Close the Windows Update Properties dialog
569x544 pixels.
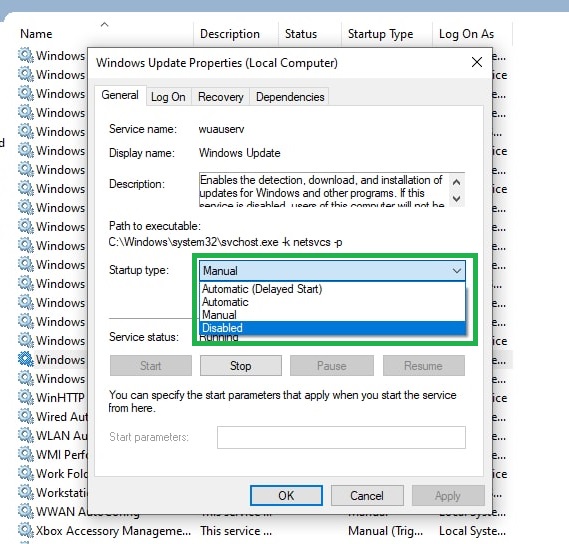click(x=476, y=62)
